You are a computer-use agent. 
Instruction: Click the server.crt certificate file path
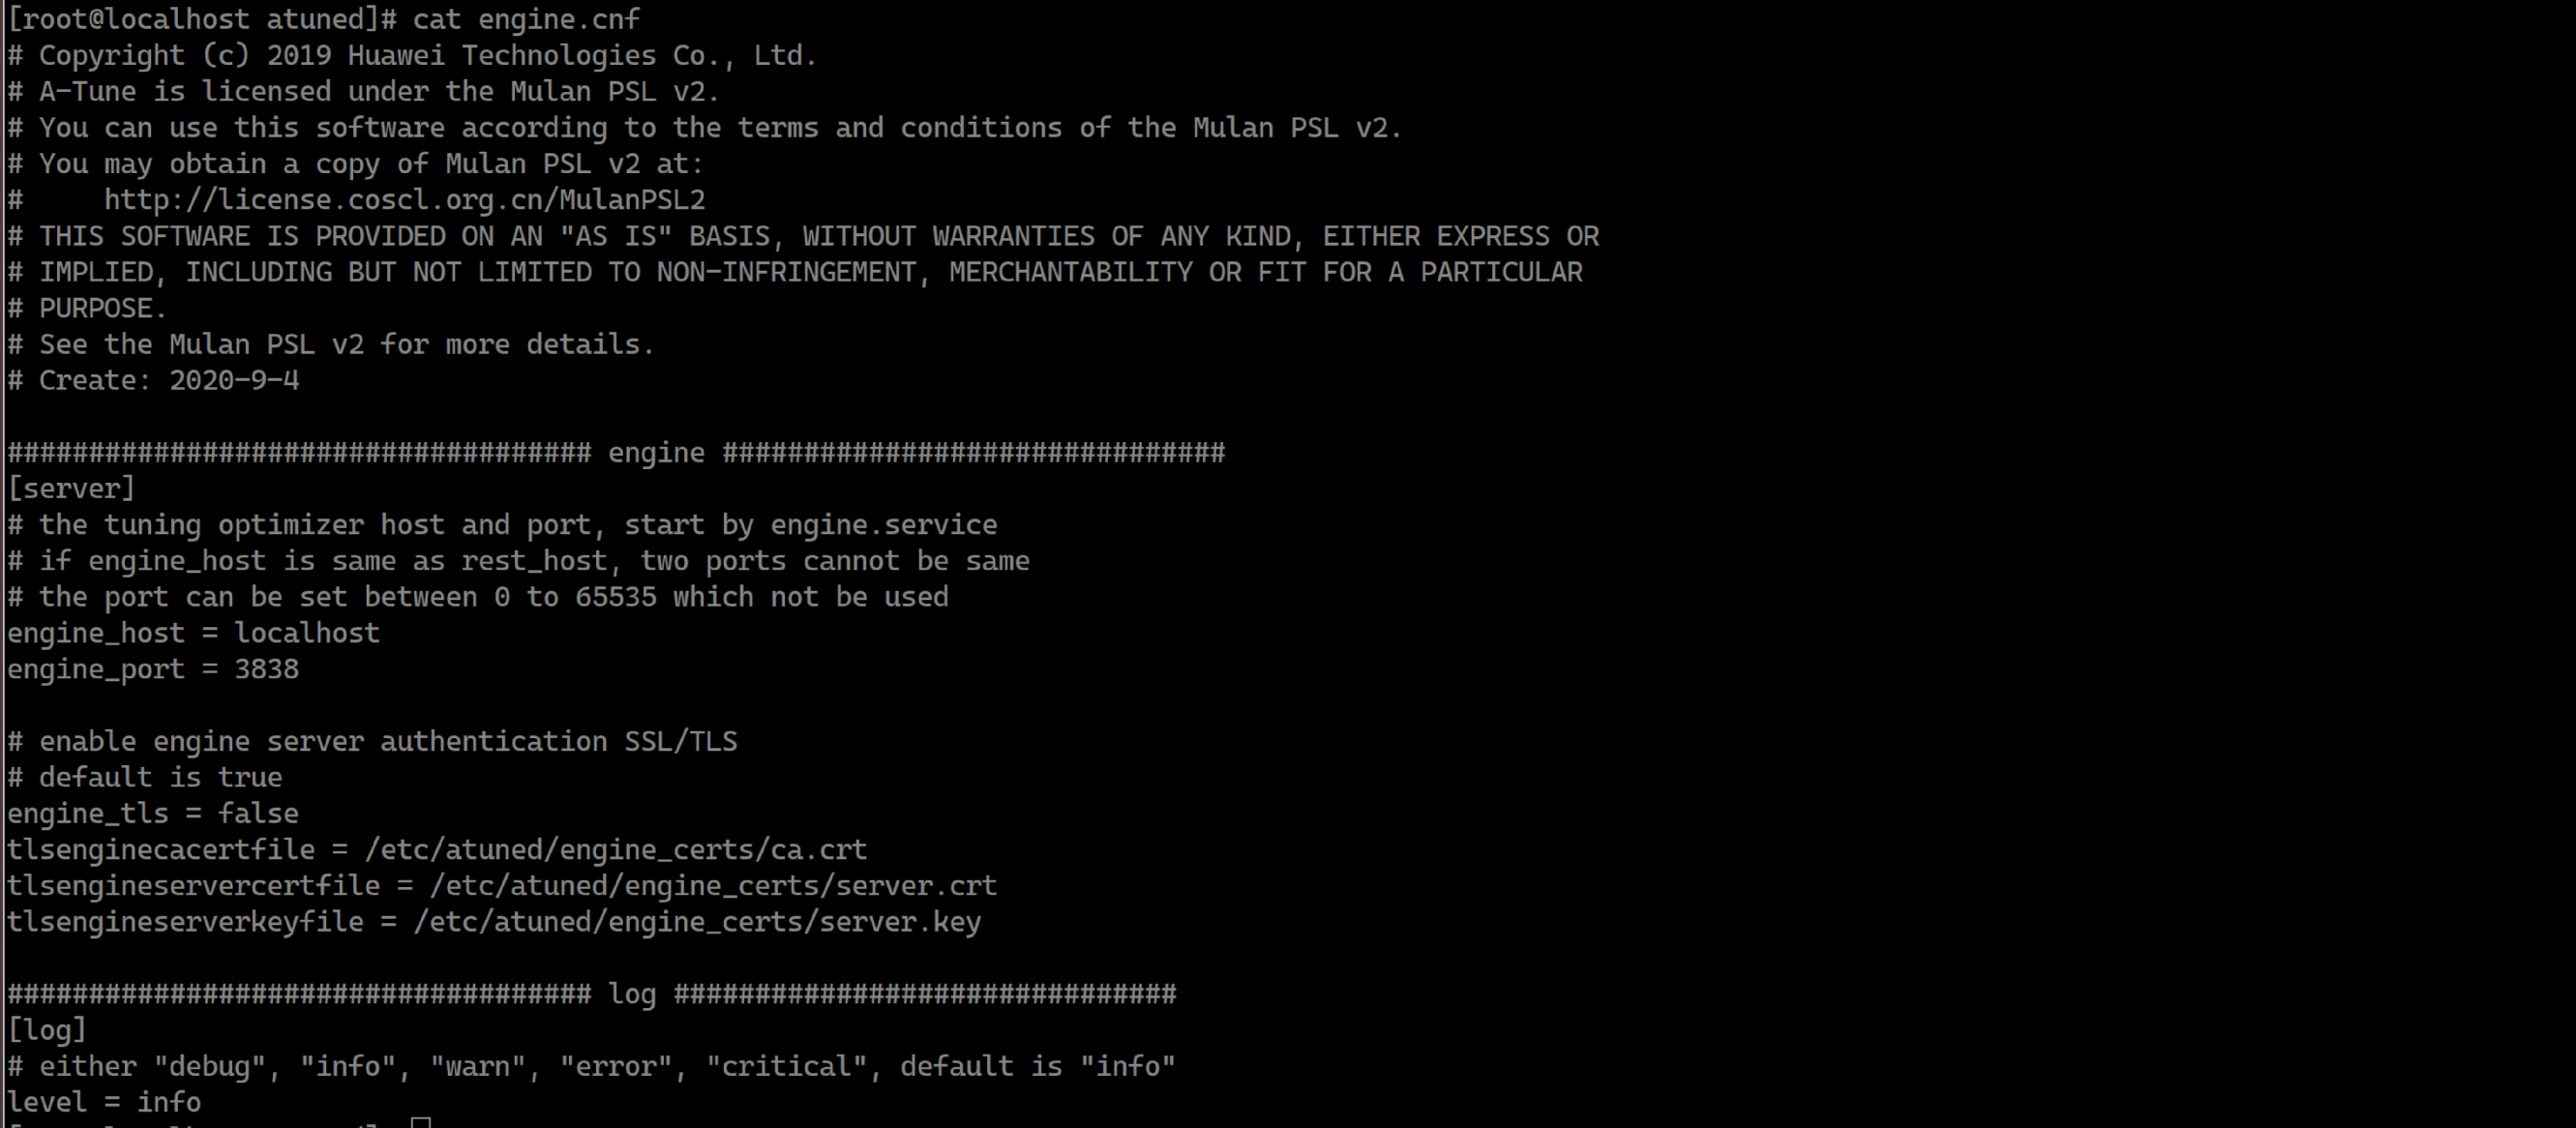(x=713, y=886)
